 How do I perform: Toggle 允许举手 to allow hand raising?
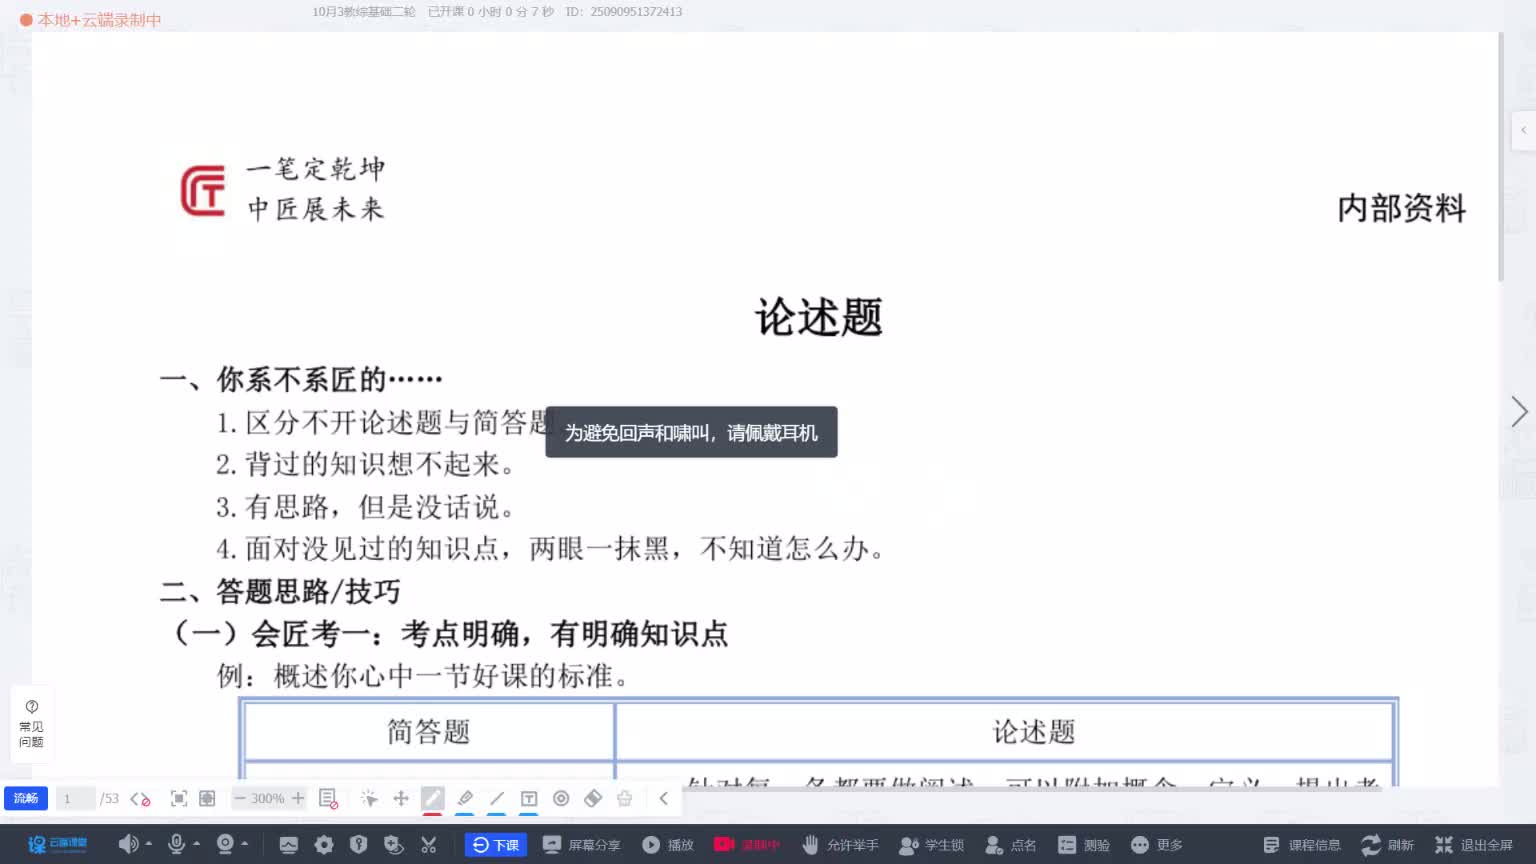(840, 845)
